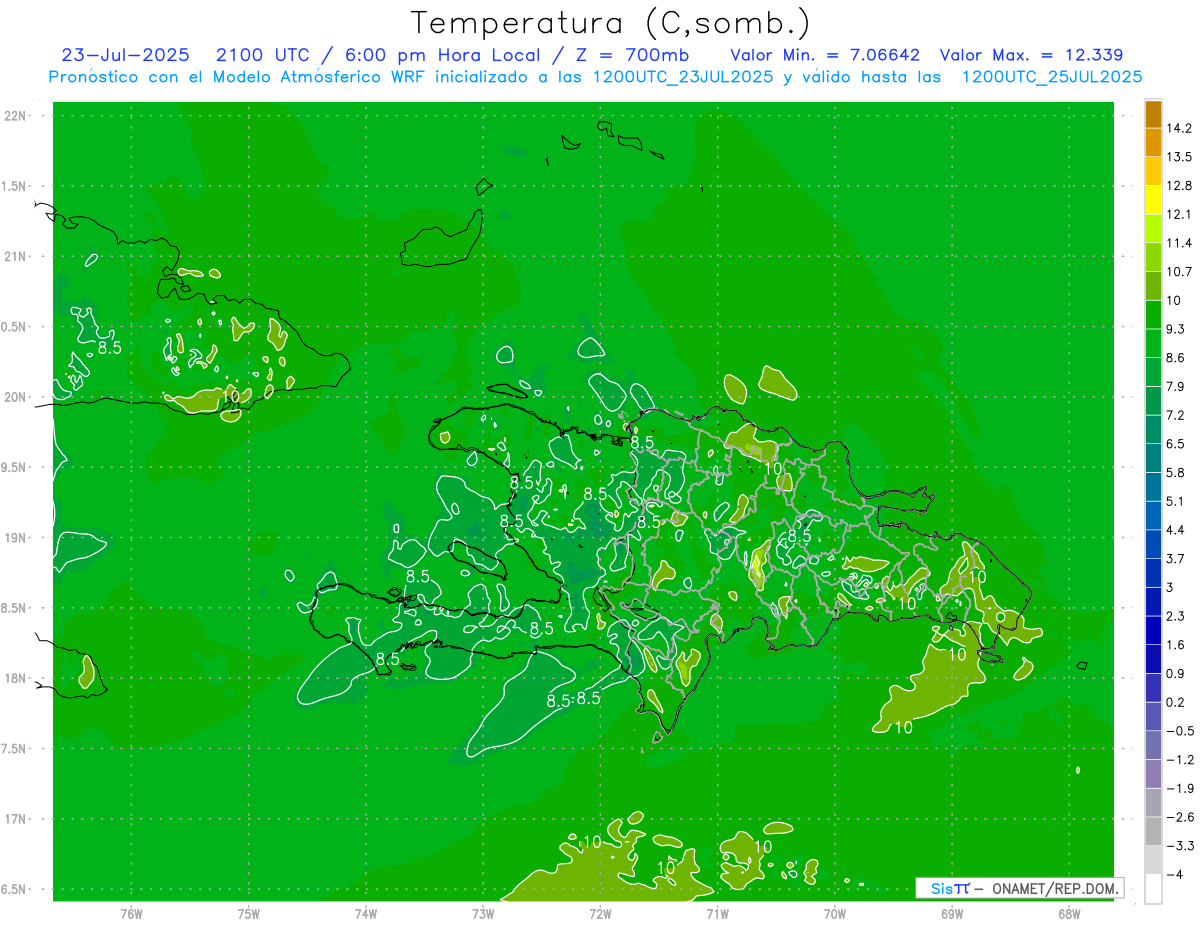Pick the yellow swatch between 12.1 and 12.8
Image resolution: width=1200 pixels, height=927 pixels.
1153,200
